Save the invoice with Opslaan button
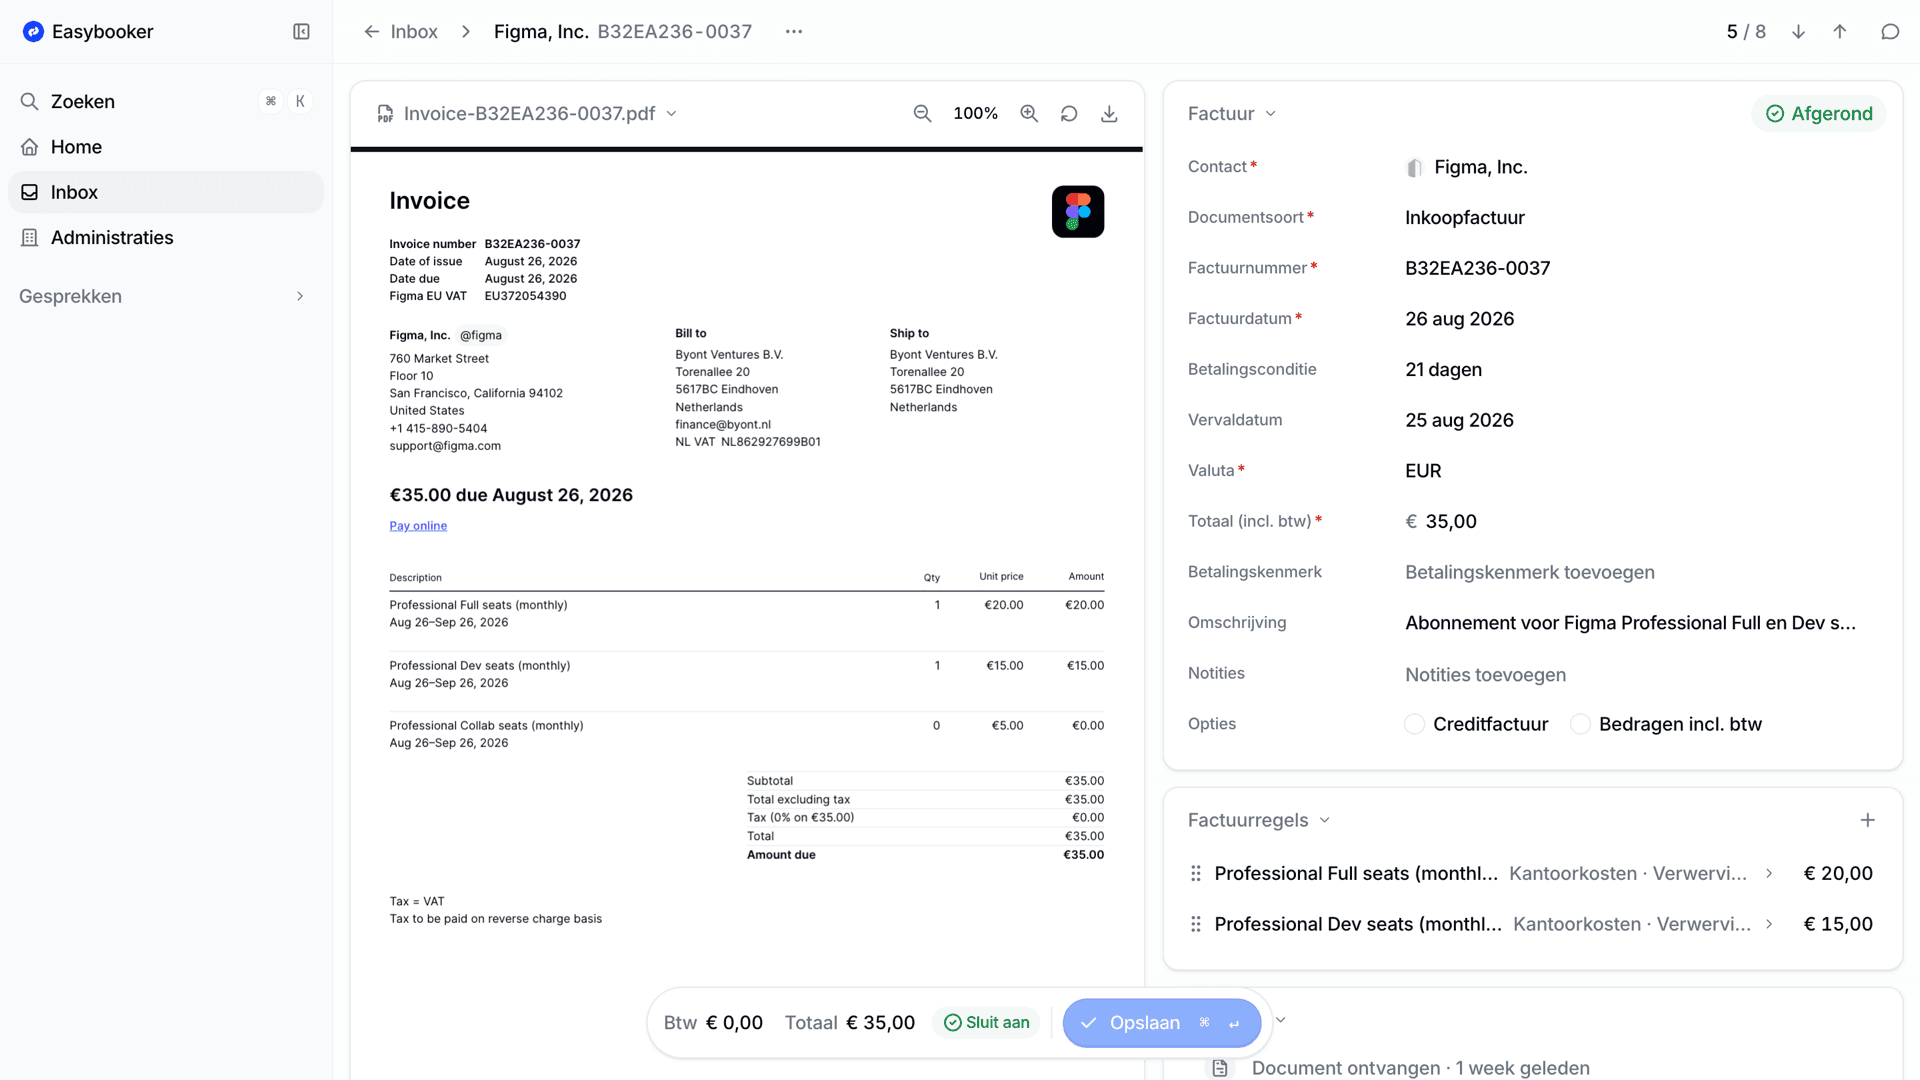The image size is (1920, 1080). pyautogui.click(x=1161, y=1023)
